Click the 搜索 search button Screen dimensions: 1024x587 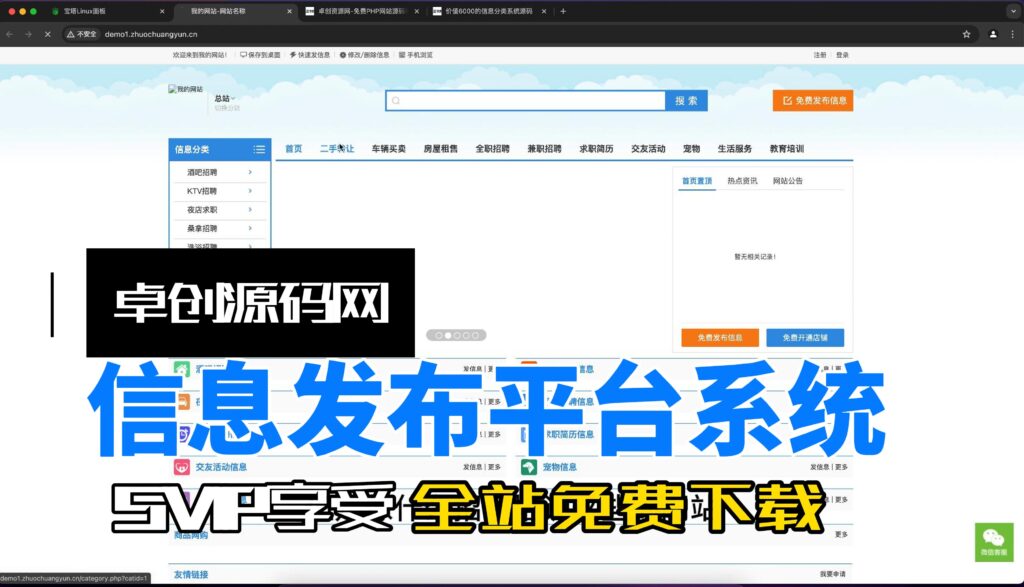[x=686, y=101]
